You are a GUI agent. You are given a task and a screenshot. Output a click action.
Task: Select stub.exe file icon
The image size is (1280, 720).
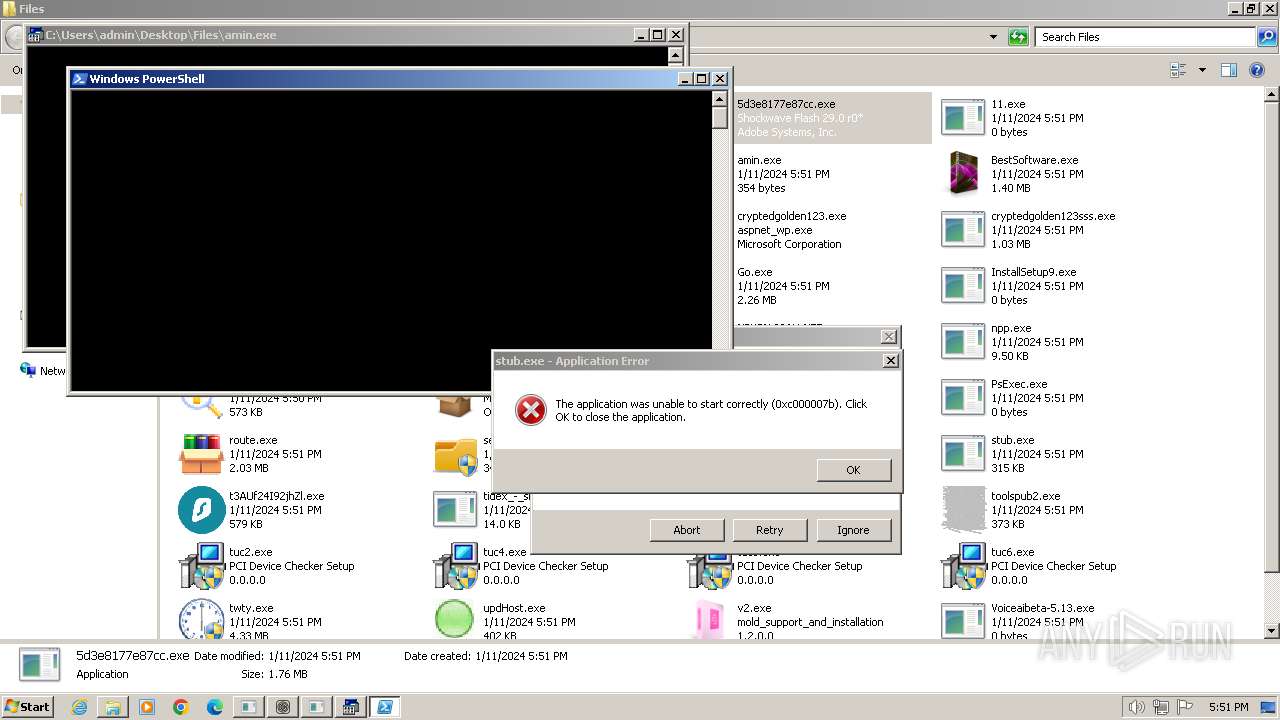tap(963, 454)
